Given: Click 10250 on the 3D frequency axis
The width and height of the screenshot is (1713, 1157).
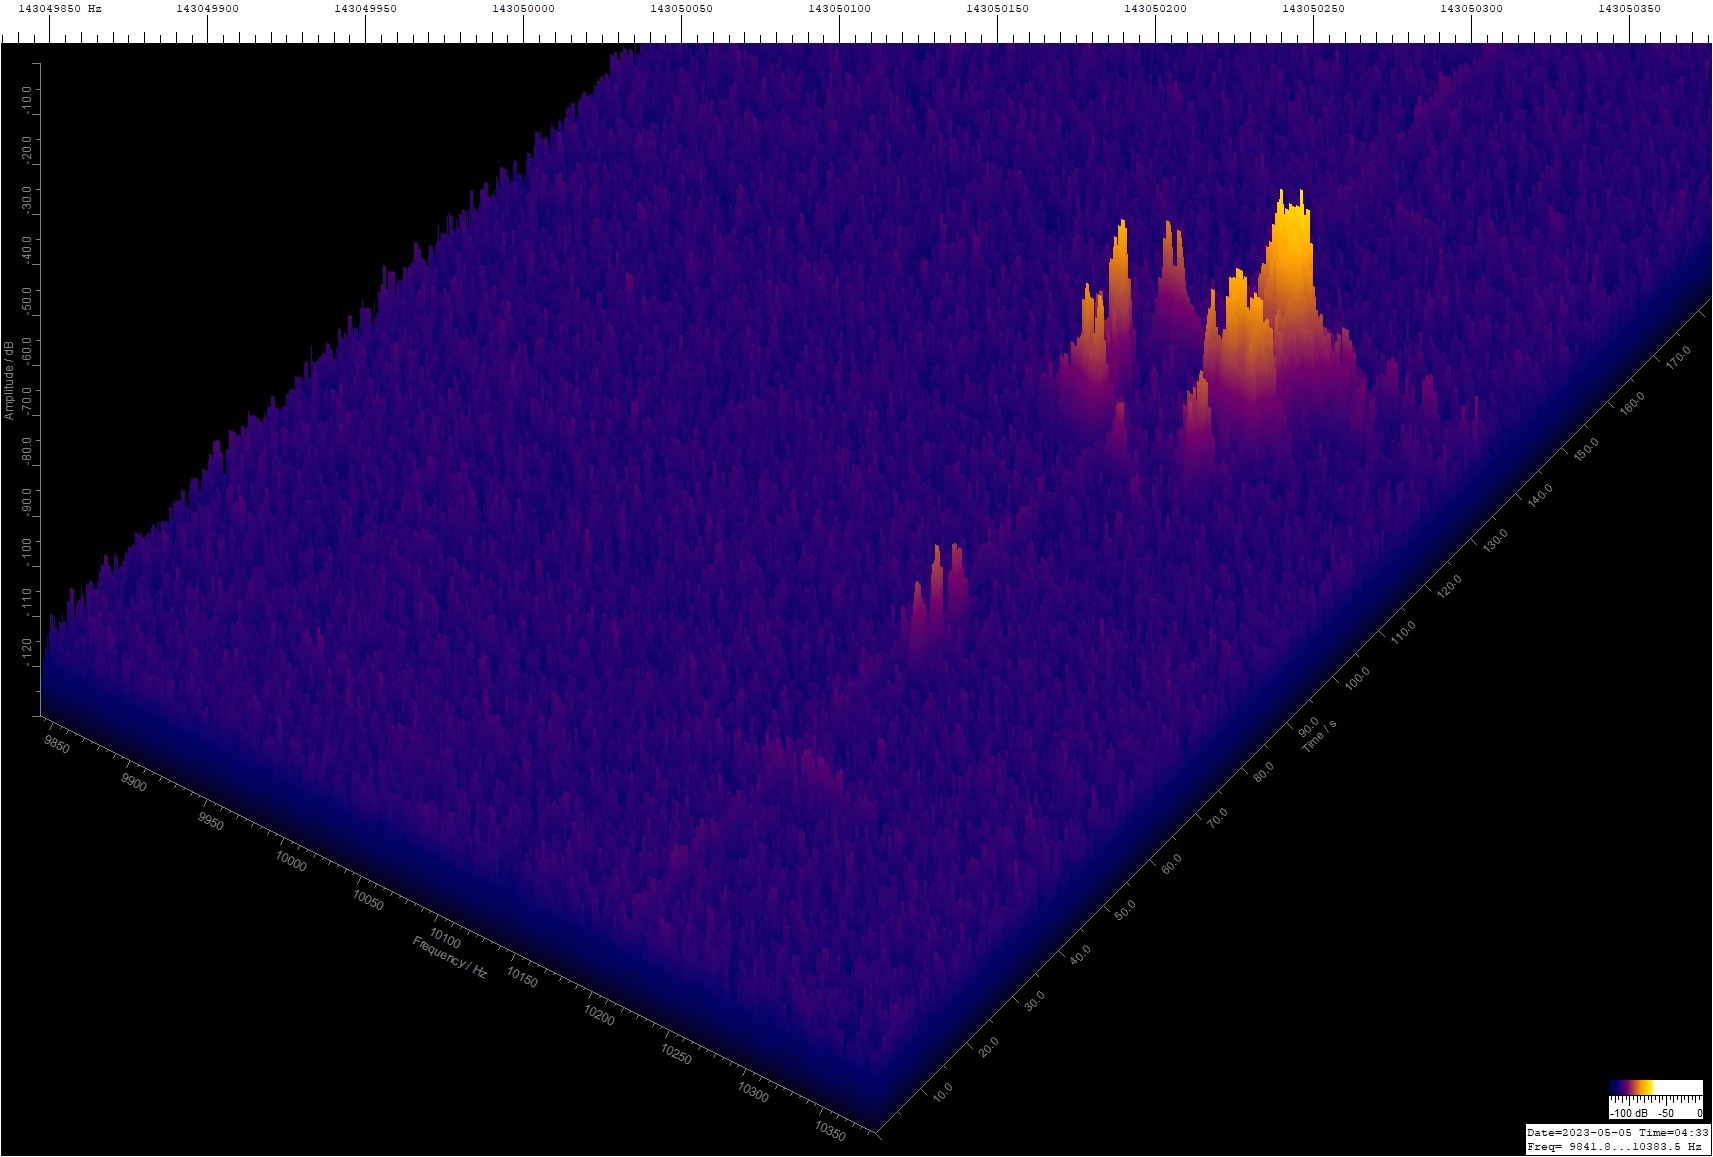Looking at the screenshot, I should click(676, 1054).
